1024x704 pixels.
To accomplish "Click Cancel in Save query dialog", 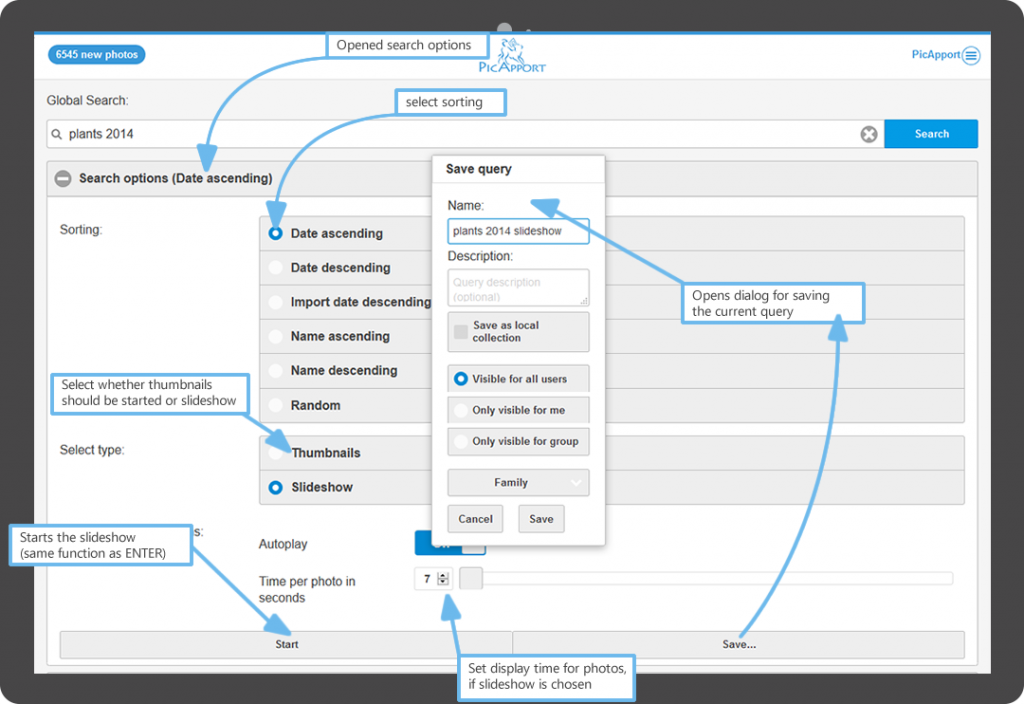I will pyautogui.click(x=475, y=519).
